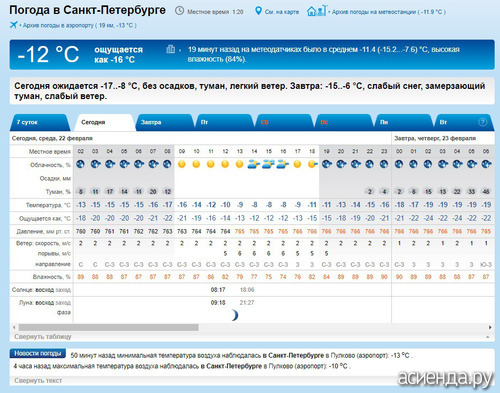Select the Пт forecast tab

click(223, 122)
